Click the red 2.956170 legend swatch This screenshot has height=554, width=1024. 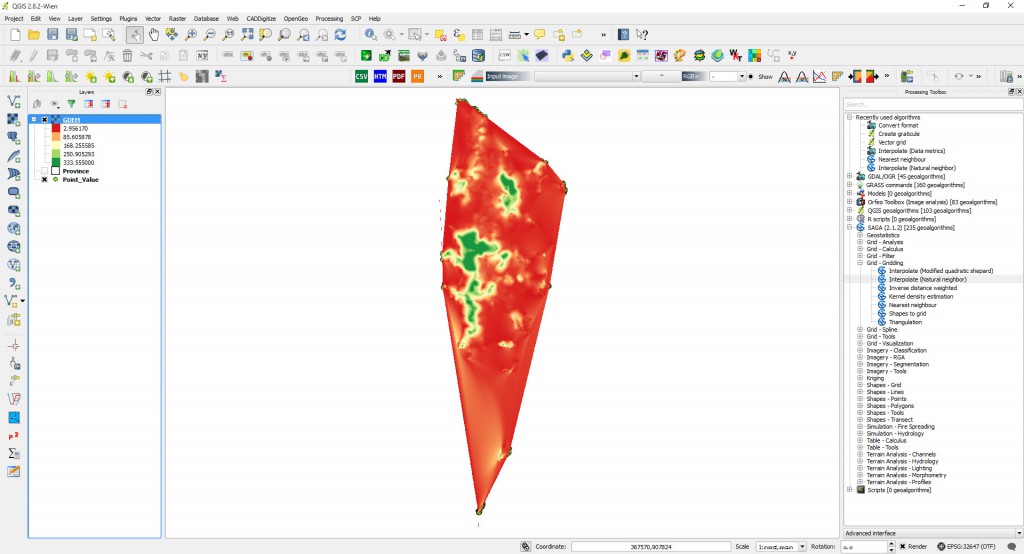(x=56, y=129)
